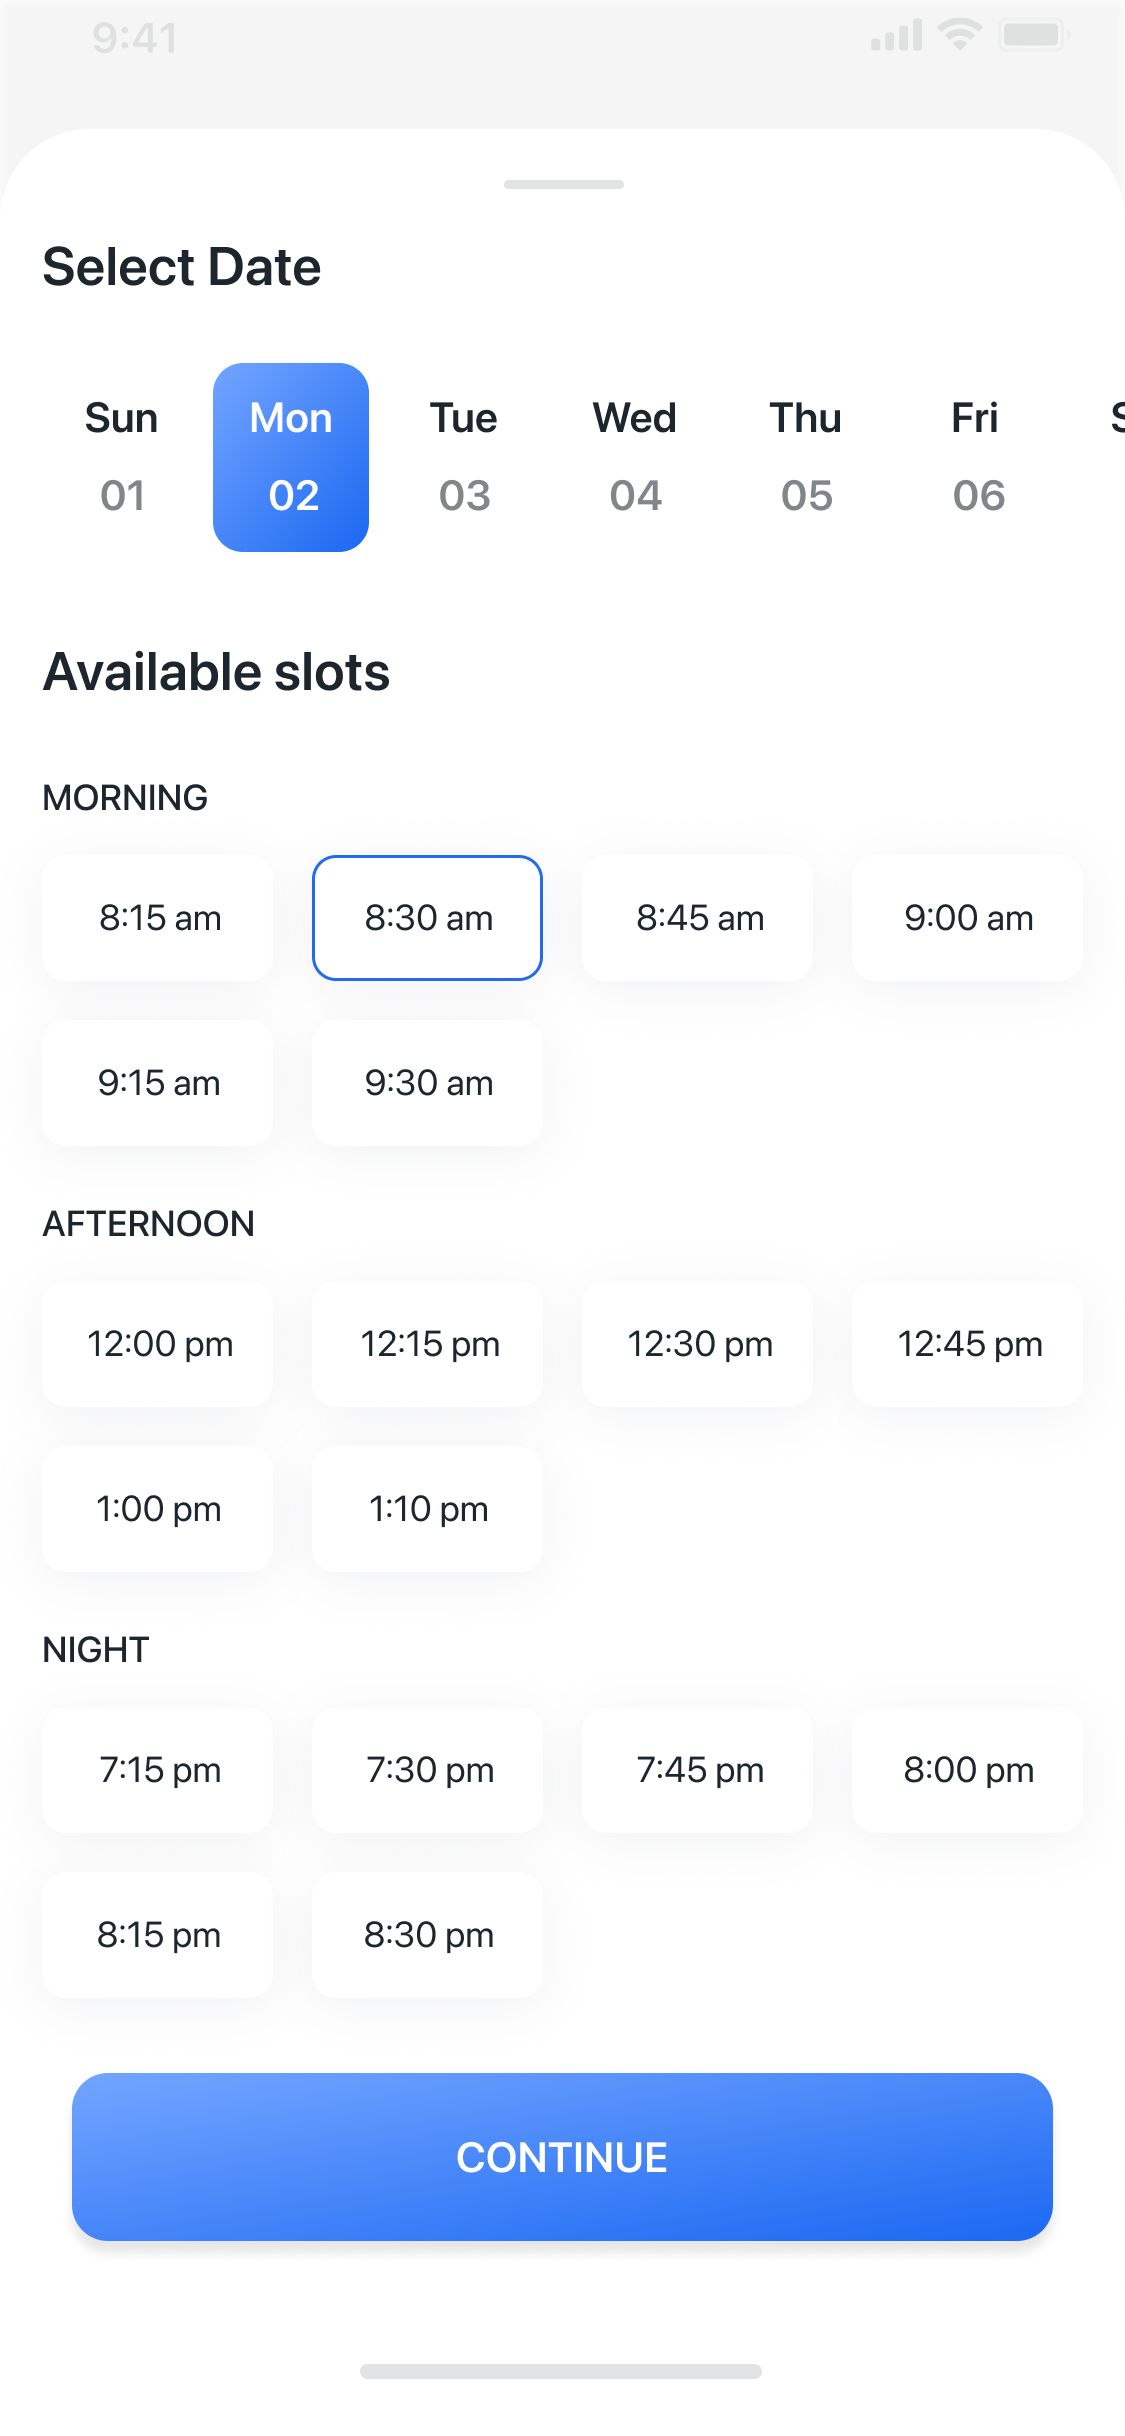The width and height of the screenshot is (1125, 2436).
Task: Tap the sheet drag handle at top
Action: (564, 184)
